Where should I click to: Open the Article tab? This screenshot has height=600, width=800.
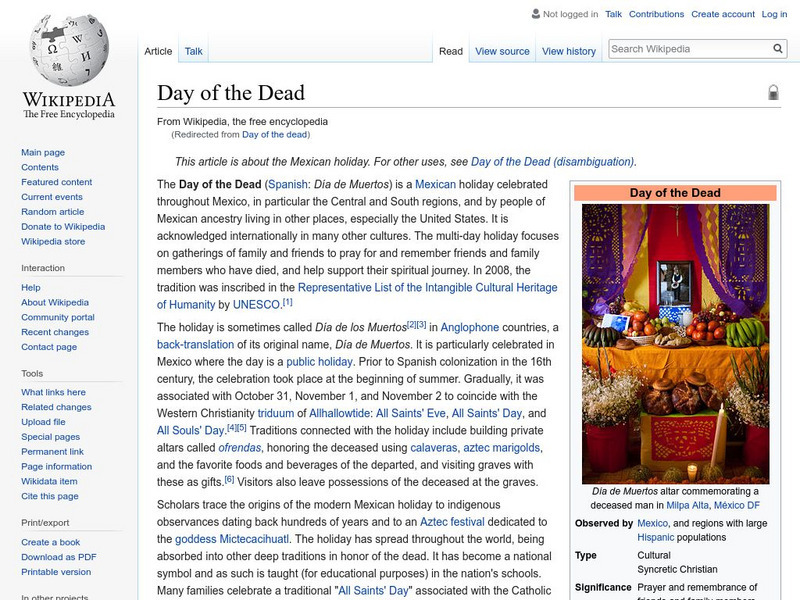point(158,51)
